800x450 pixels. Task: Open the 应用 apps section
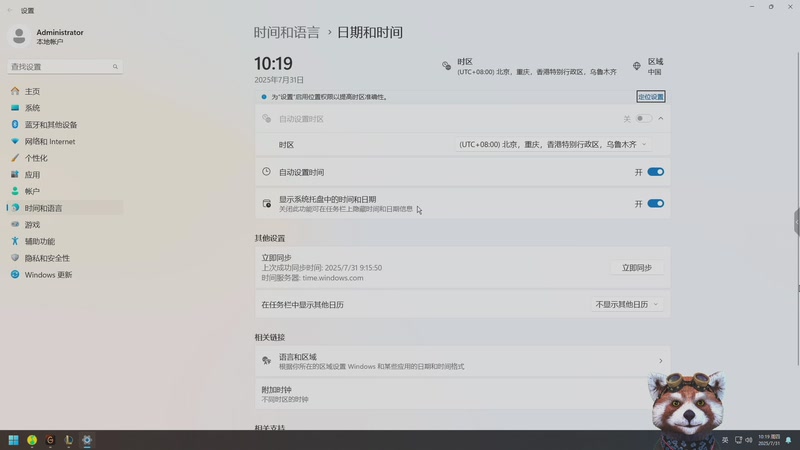pyautogui.click(x=32, y=174)
